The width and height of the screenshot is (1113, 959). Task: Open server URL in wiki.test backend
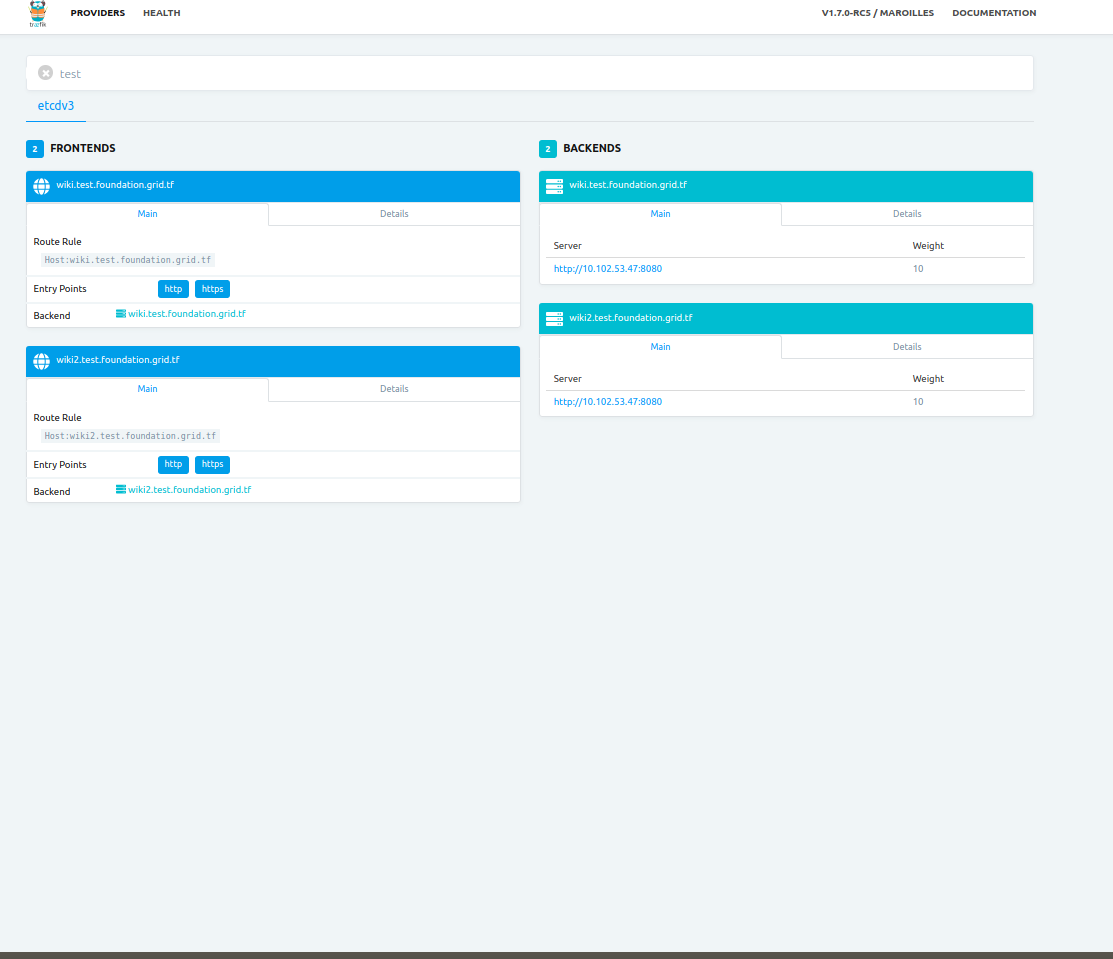pos(608,269)
